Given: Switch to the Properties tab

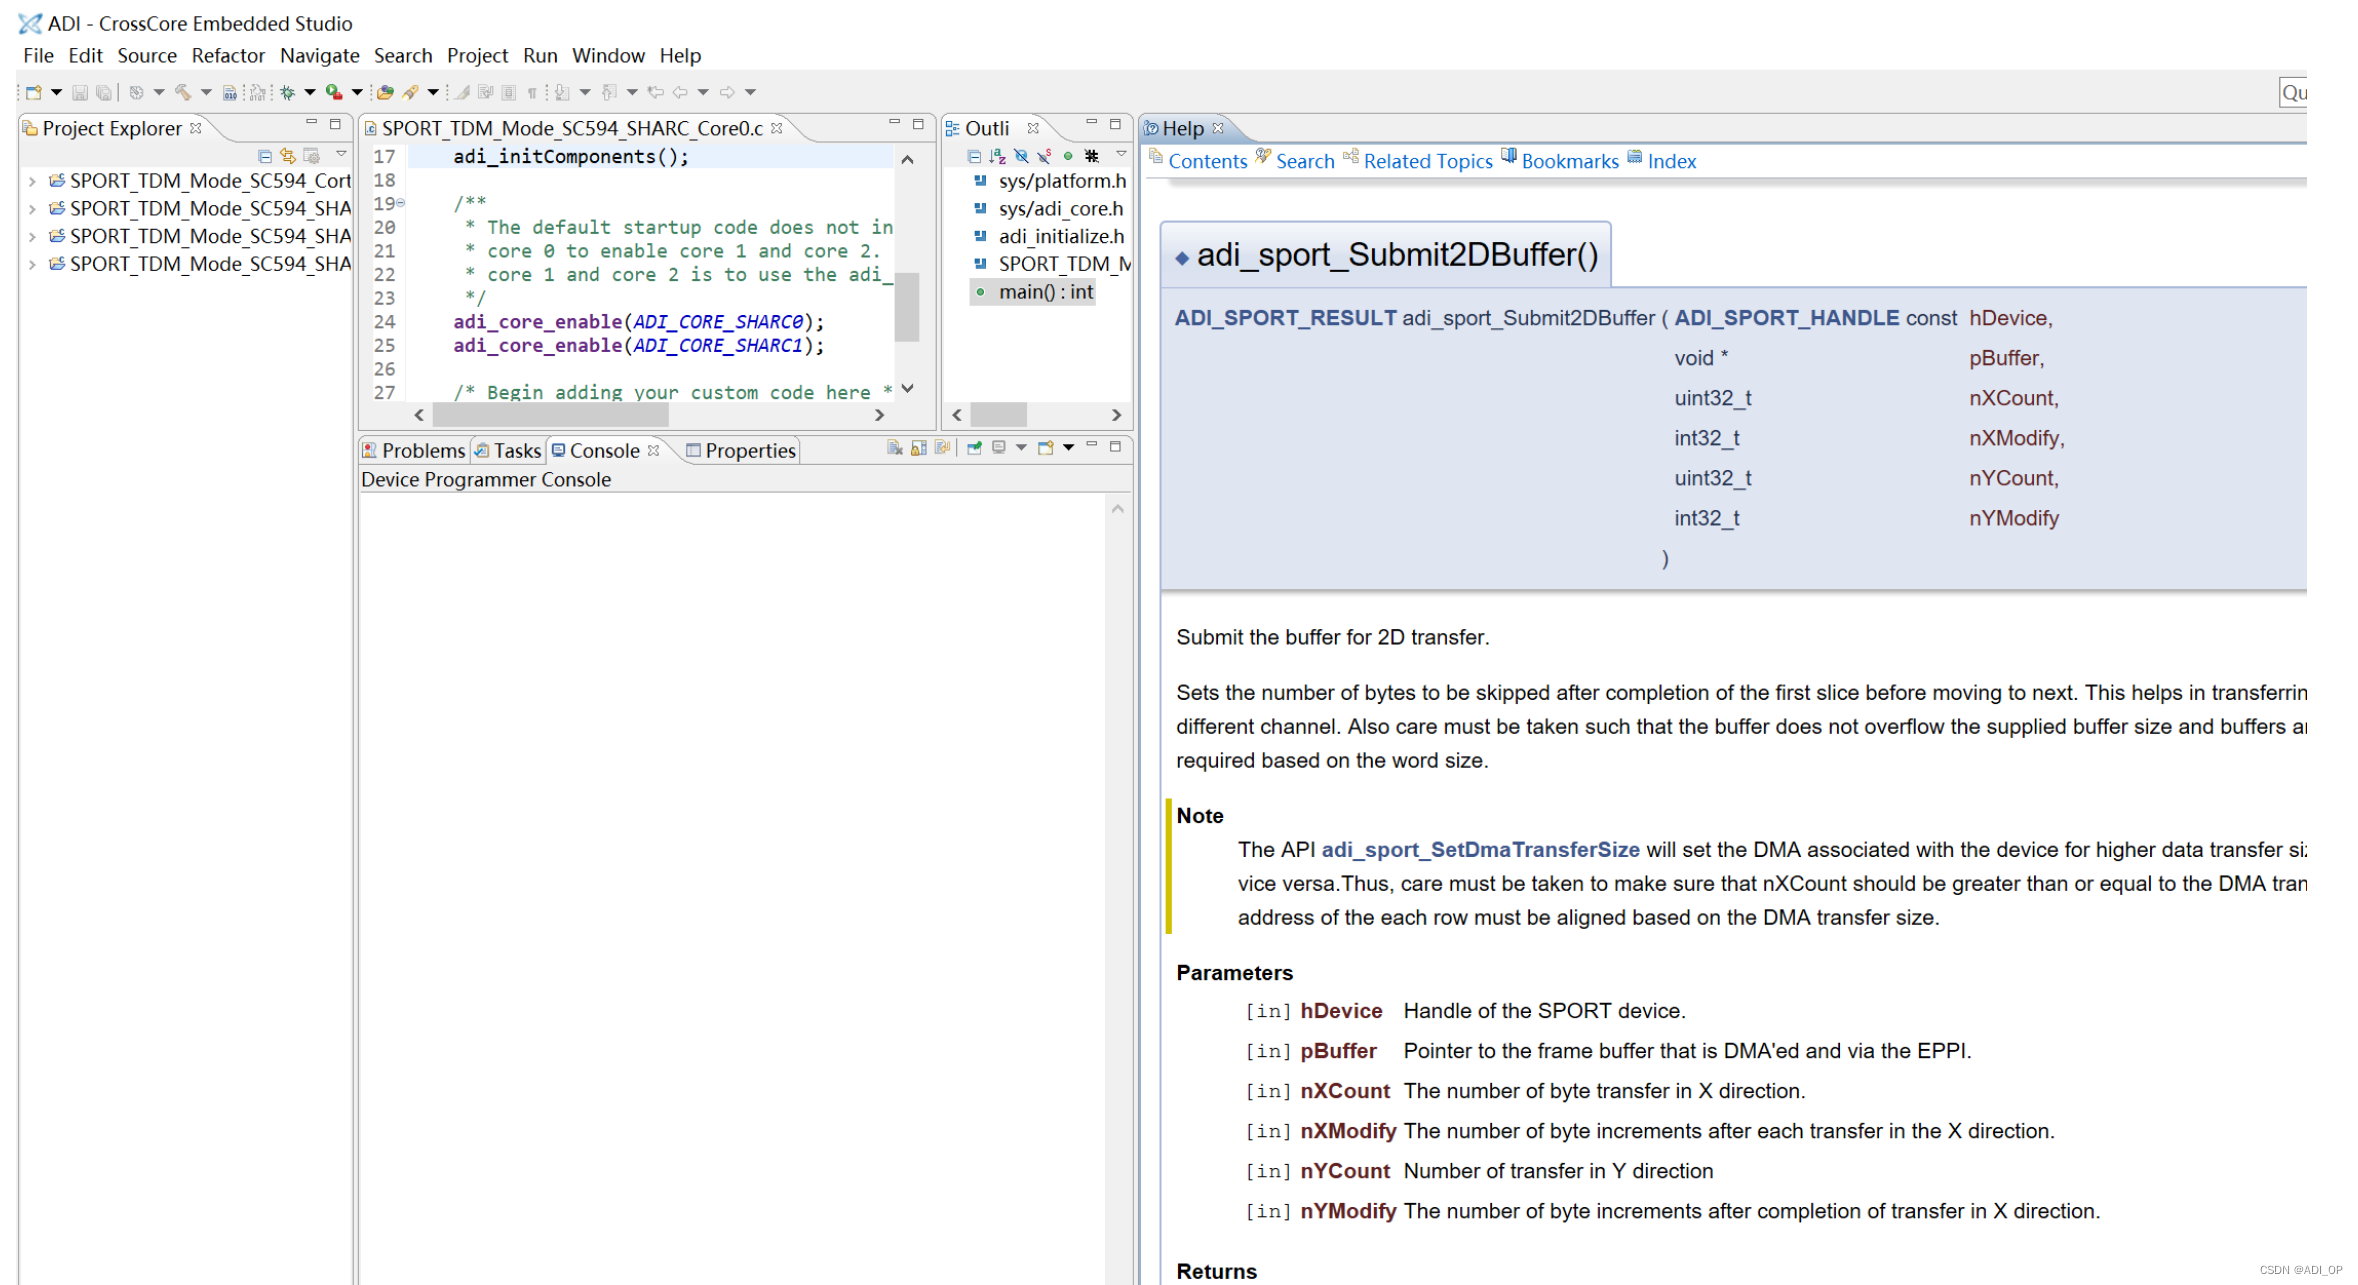Looking at the screenshot, I should (x=741, y=451).
